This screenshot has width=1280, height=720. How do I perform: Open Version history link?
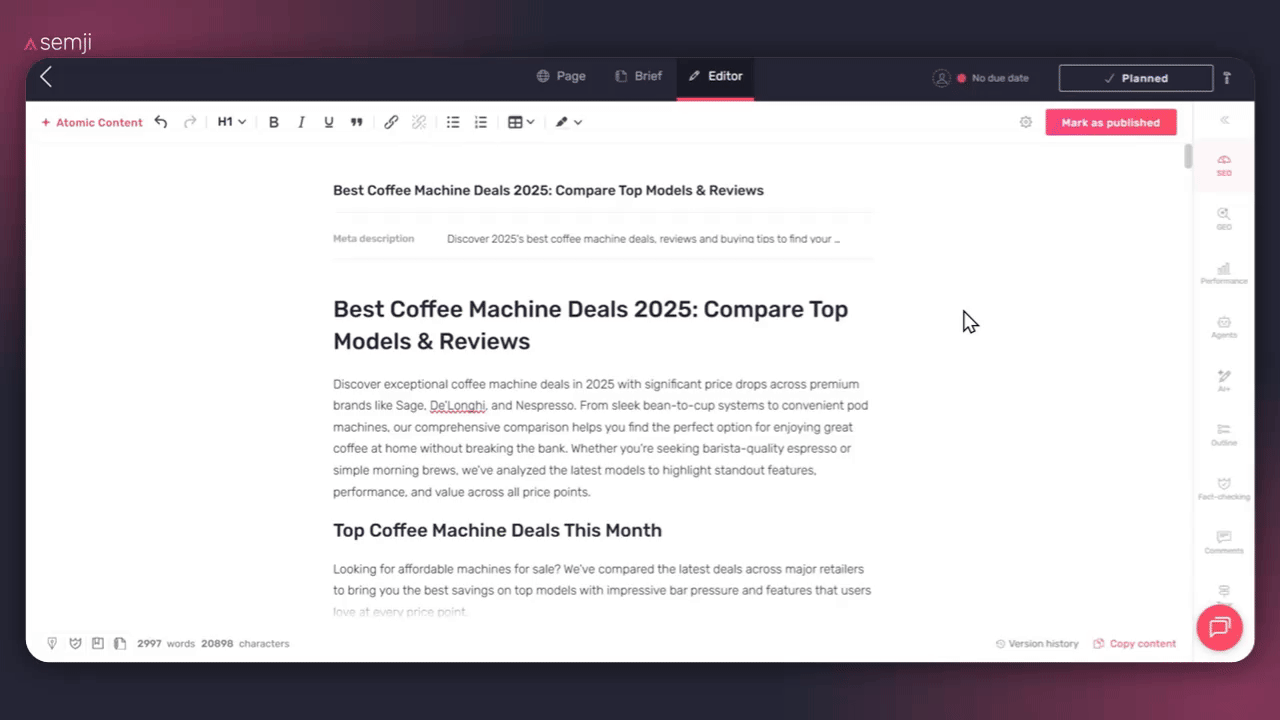coord(1037,644)
